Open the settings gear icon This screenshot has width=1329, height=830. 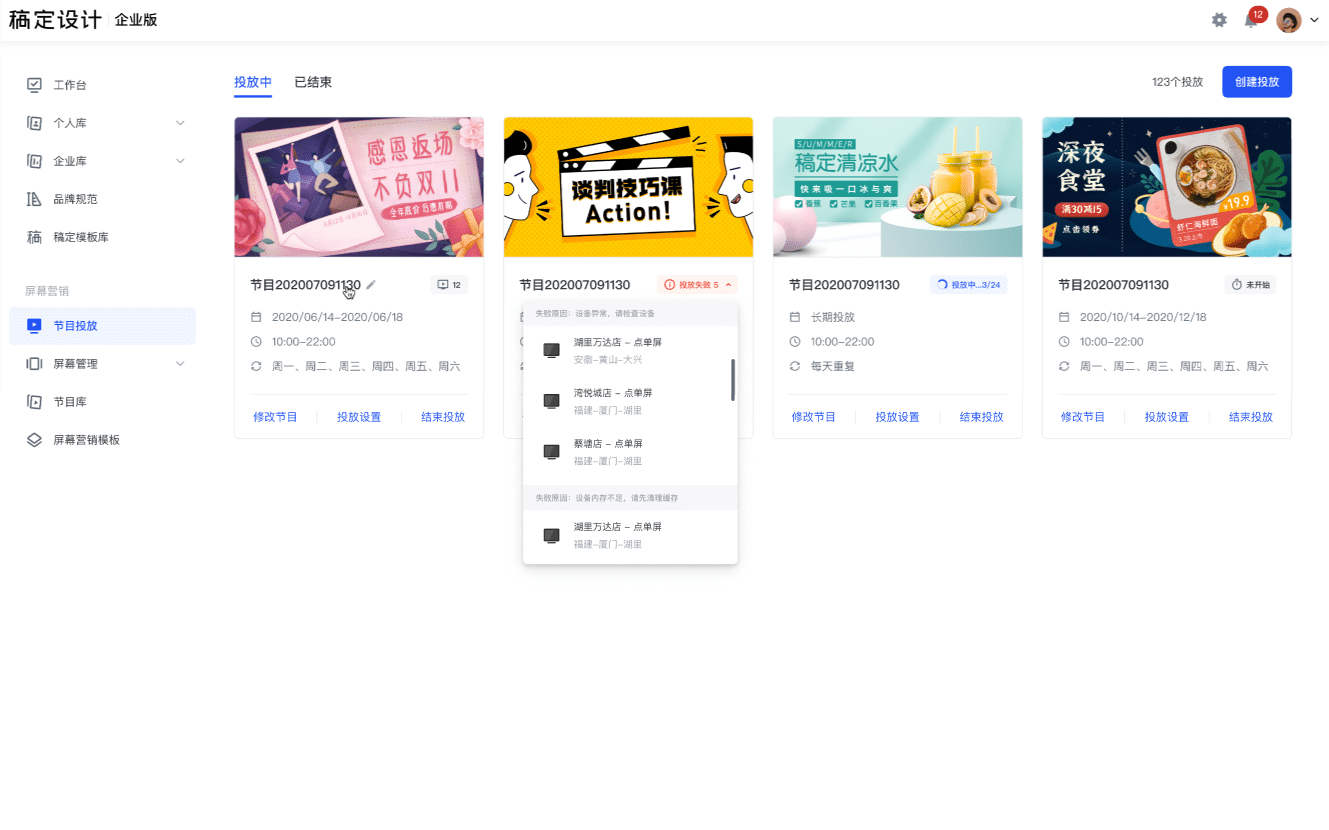1219,20
